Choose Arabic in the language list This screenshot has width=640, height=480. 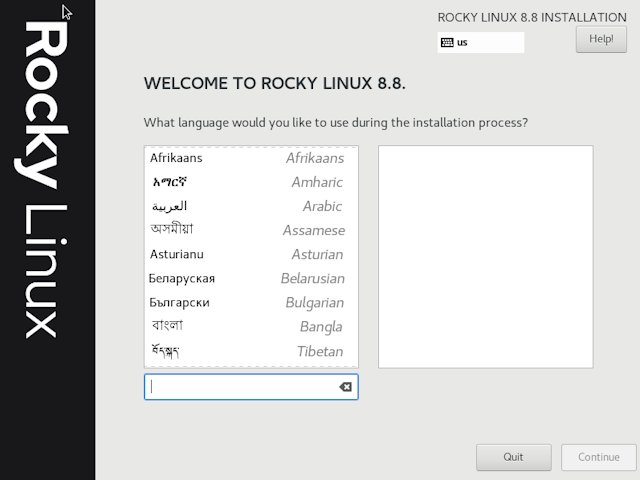246,206
